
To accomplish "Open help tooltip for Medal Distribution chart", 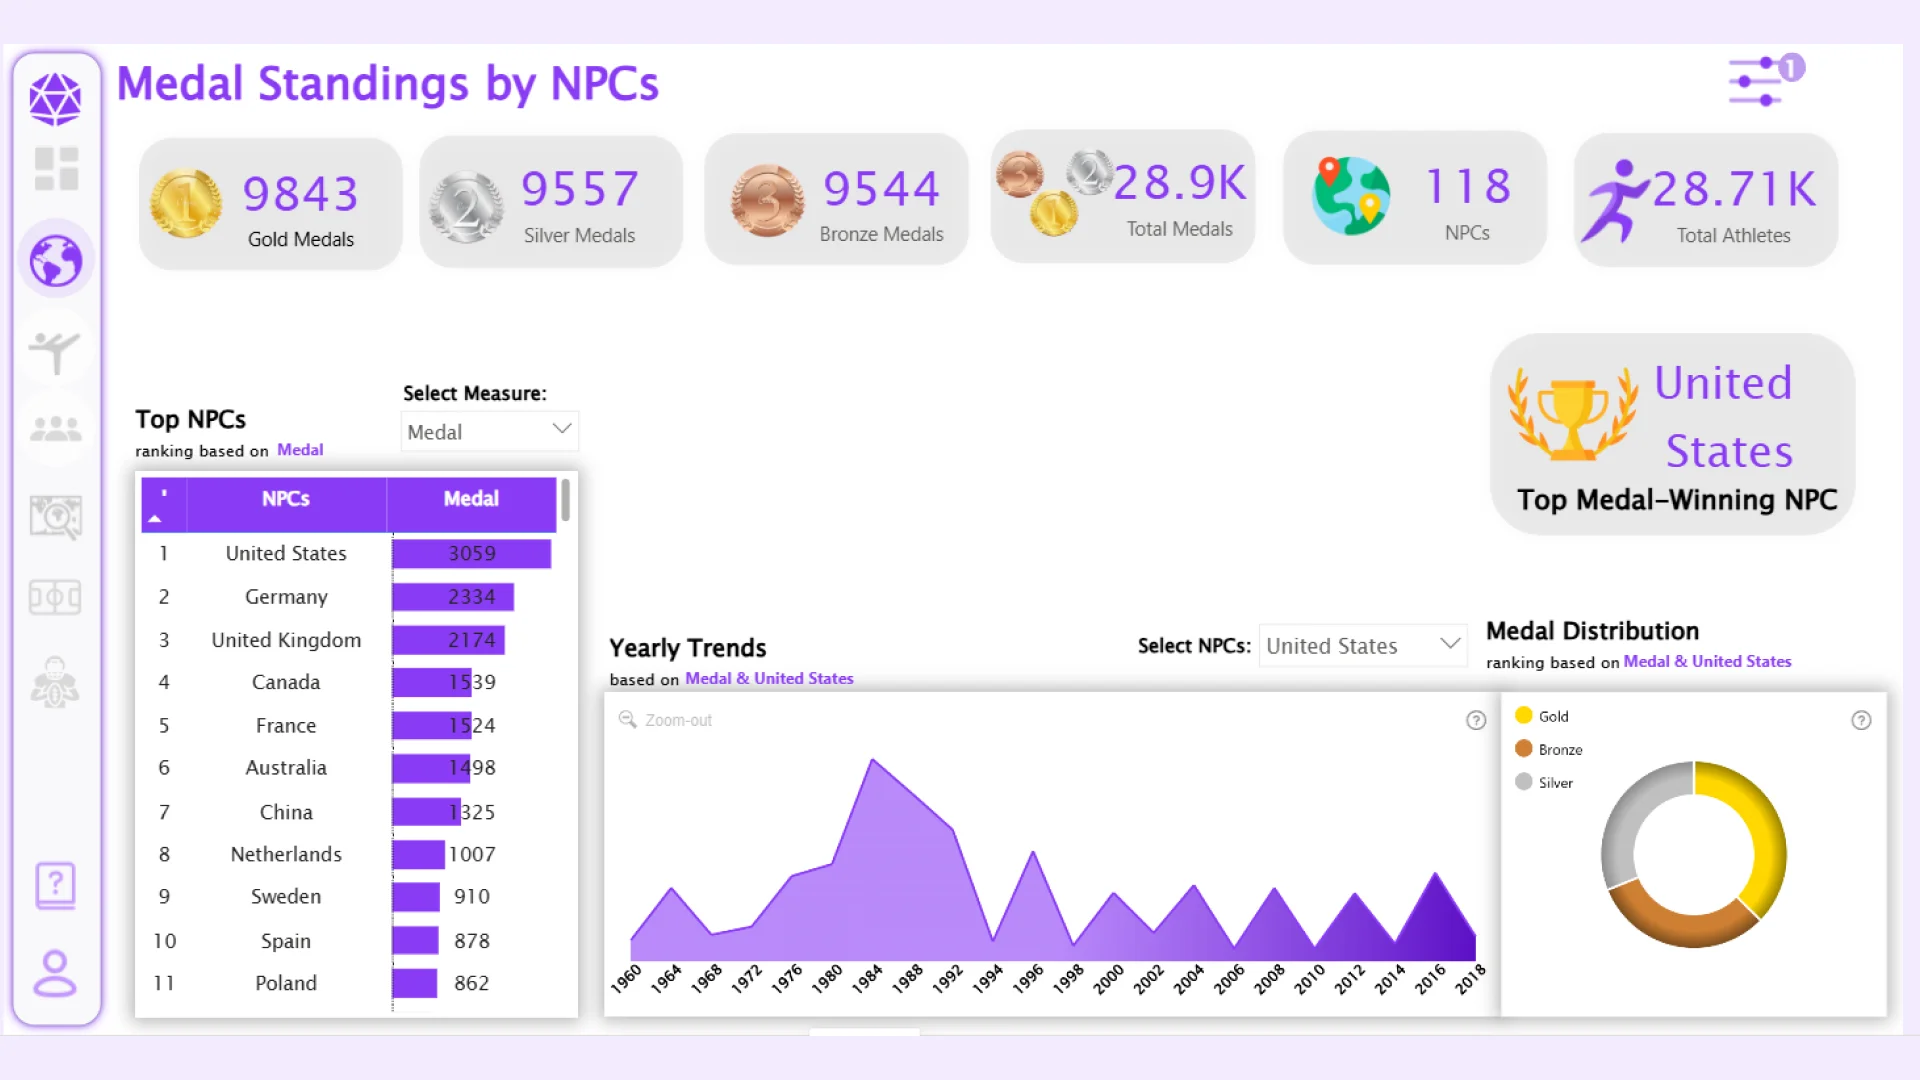I will pos(1861,720).
